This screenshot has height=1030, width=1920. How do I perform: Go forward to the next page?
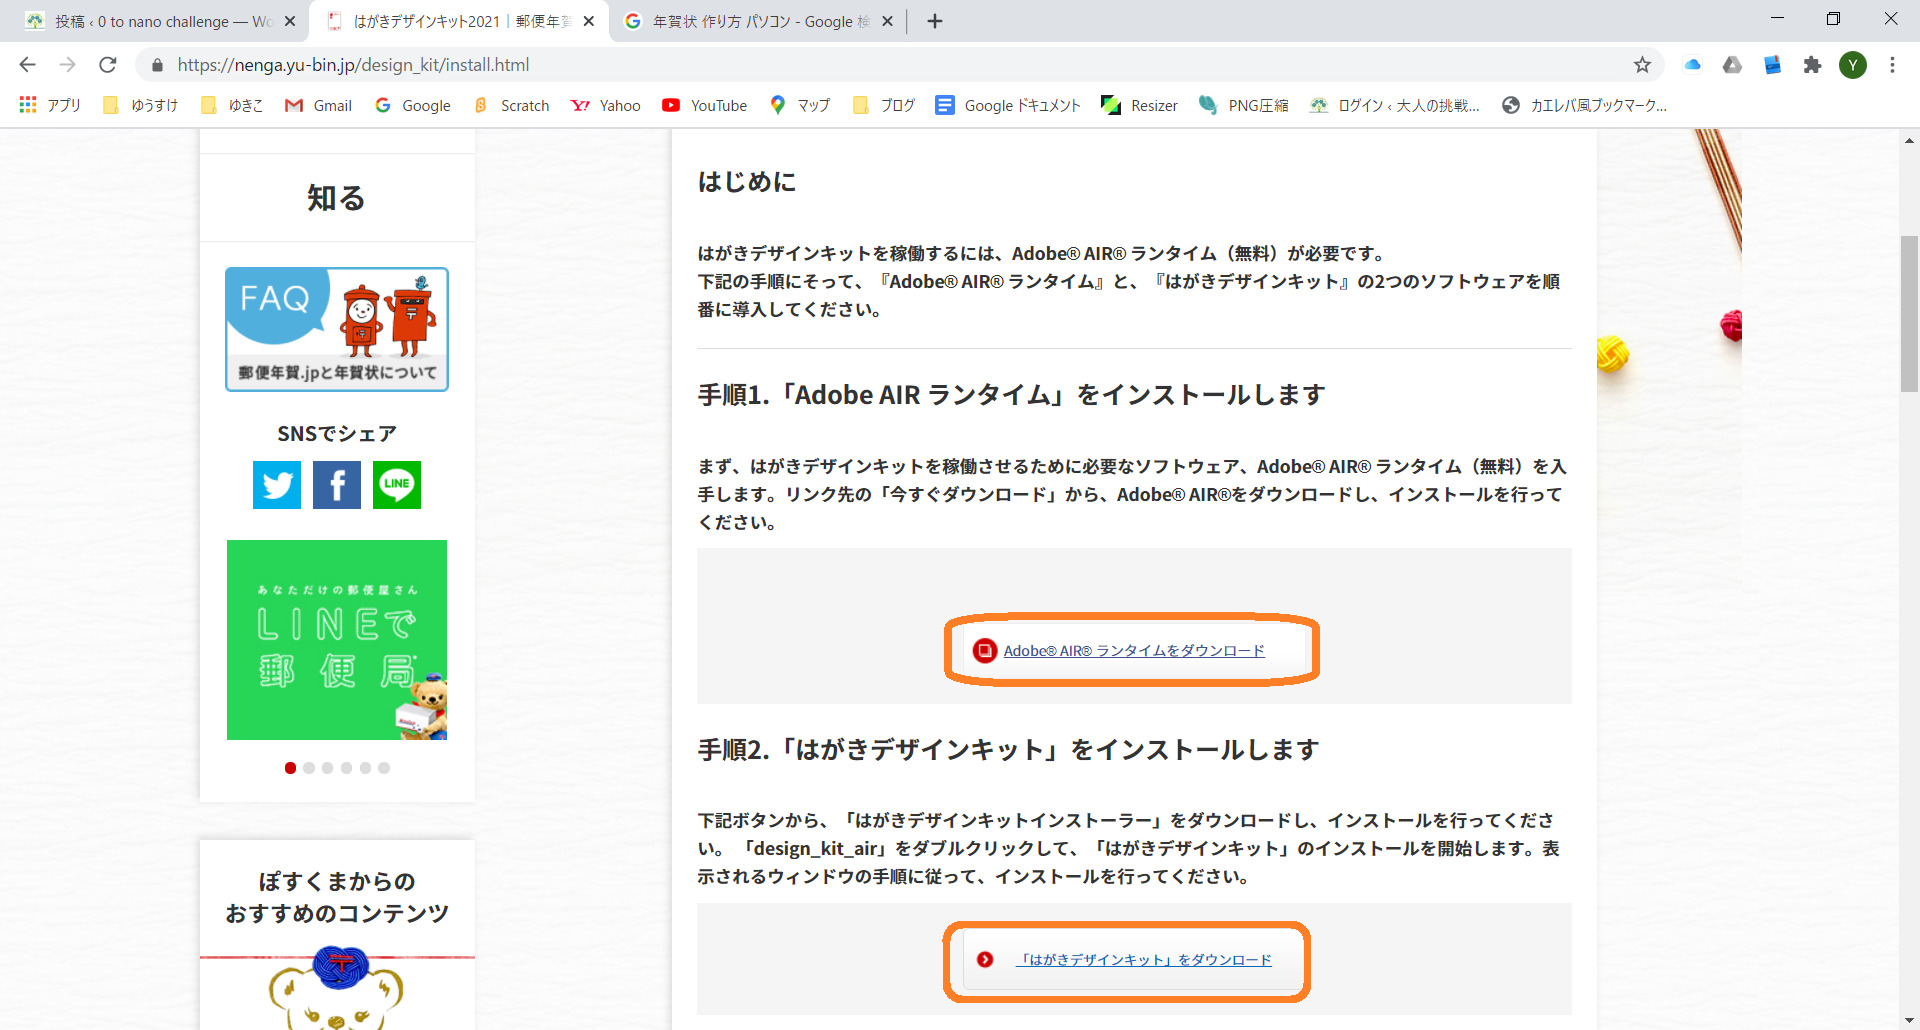[67, 65]
